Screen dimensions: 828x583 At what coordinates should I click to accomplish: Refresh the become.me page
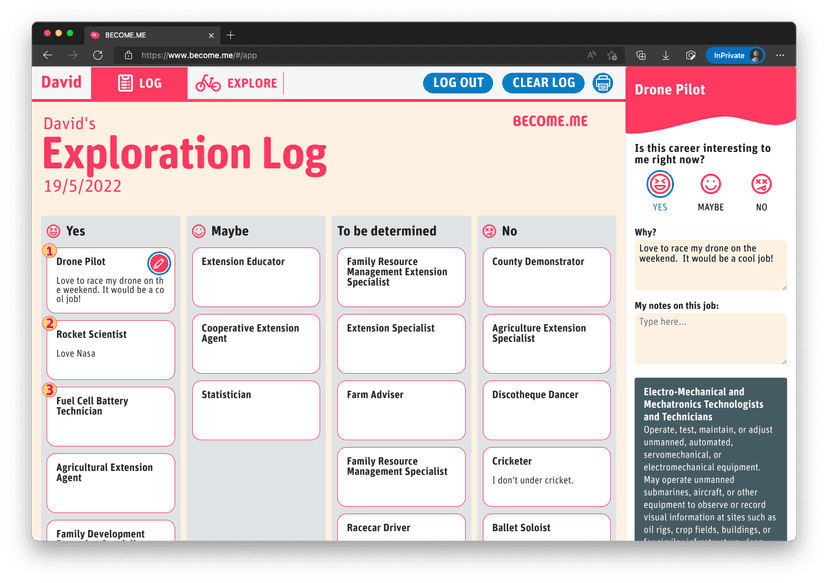pyautogui.click(x=98, y=55)
